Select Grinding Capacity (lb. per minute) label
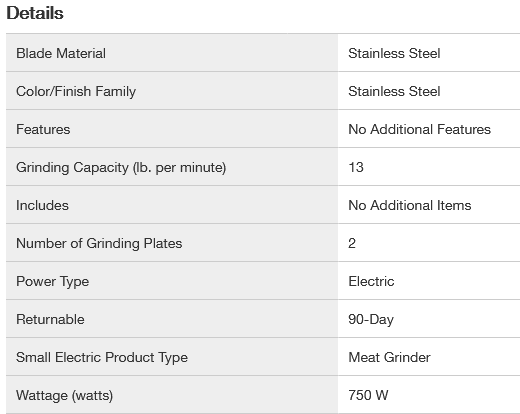This screenshot has width=520, height=414. 121,168
